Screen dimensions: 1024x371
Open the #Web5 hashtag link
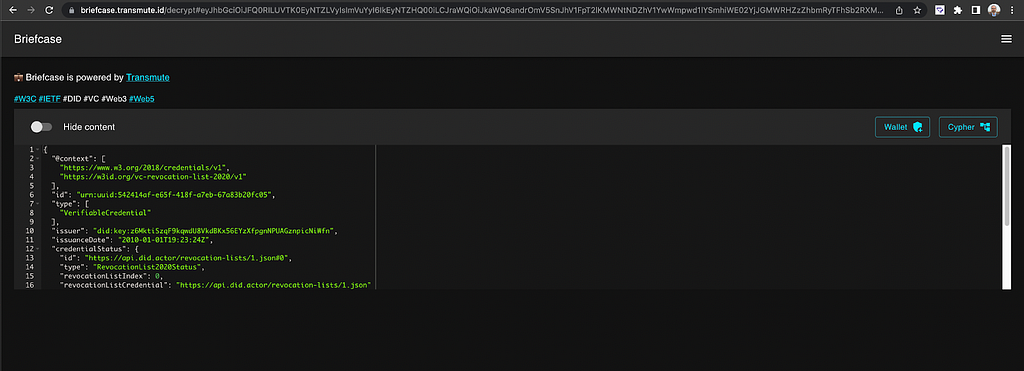pyautogui.click(x=142, y=99)
